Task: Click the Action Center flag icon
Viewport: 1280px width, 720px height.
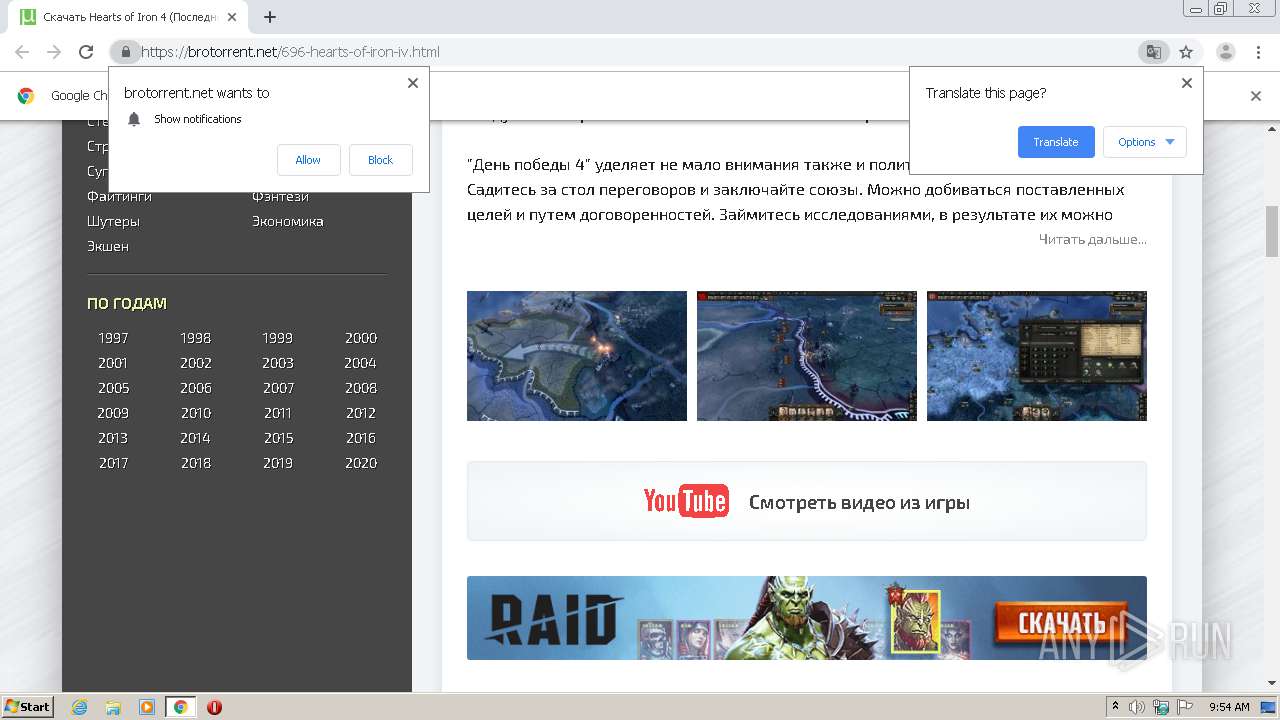Action: click(1187, 707)
